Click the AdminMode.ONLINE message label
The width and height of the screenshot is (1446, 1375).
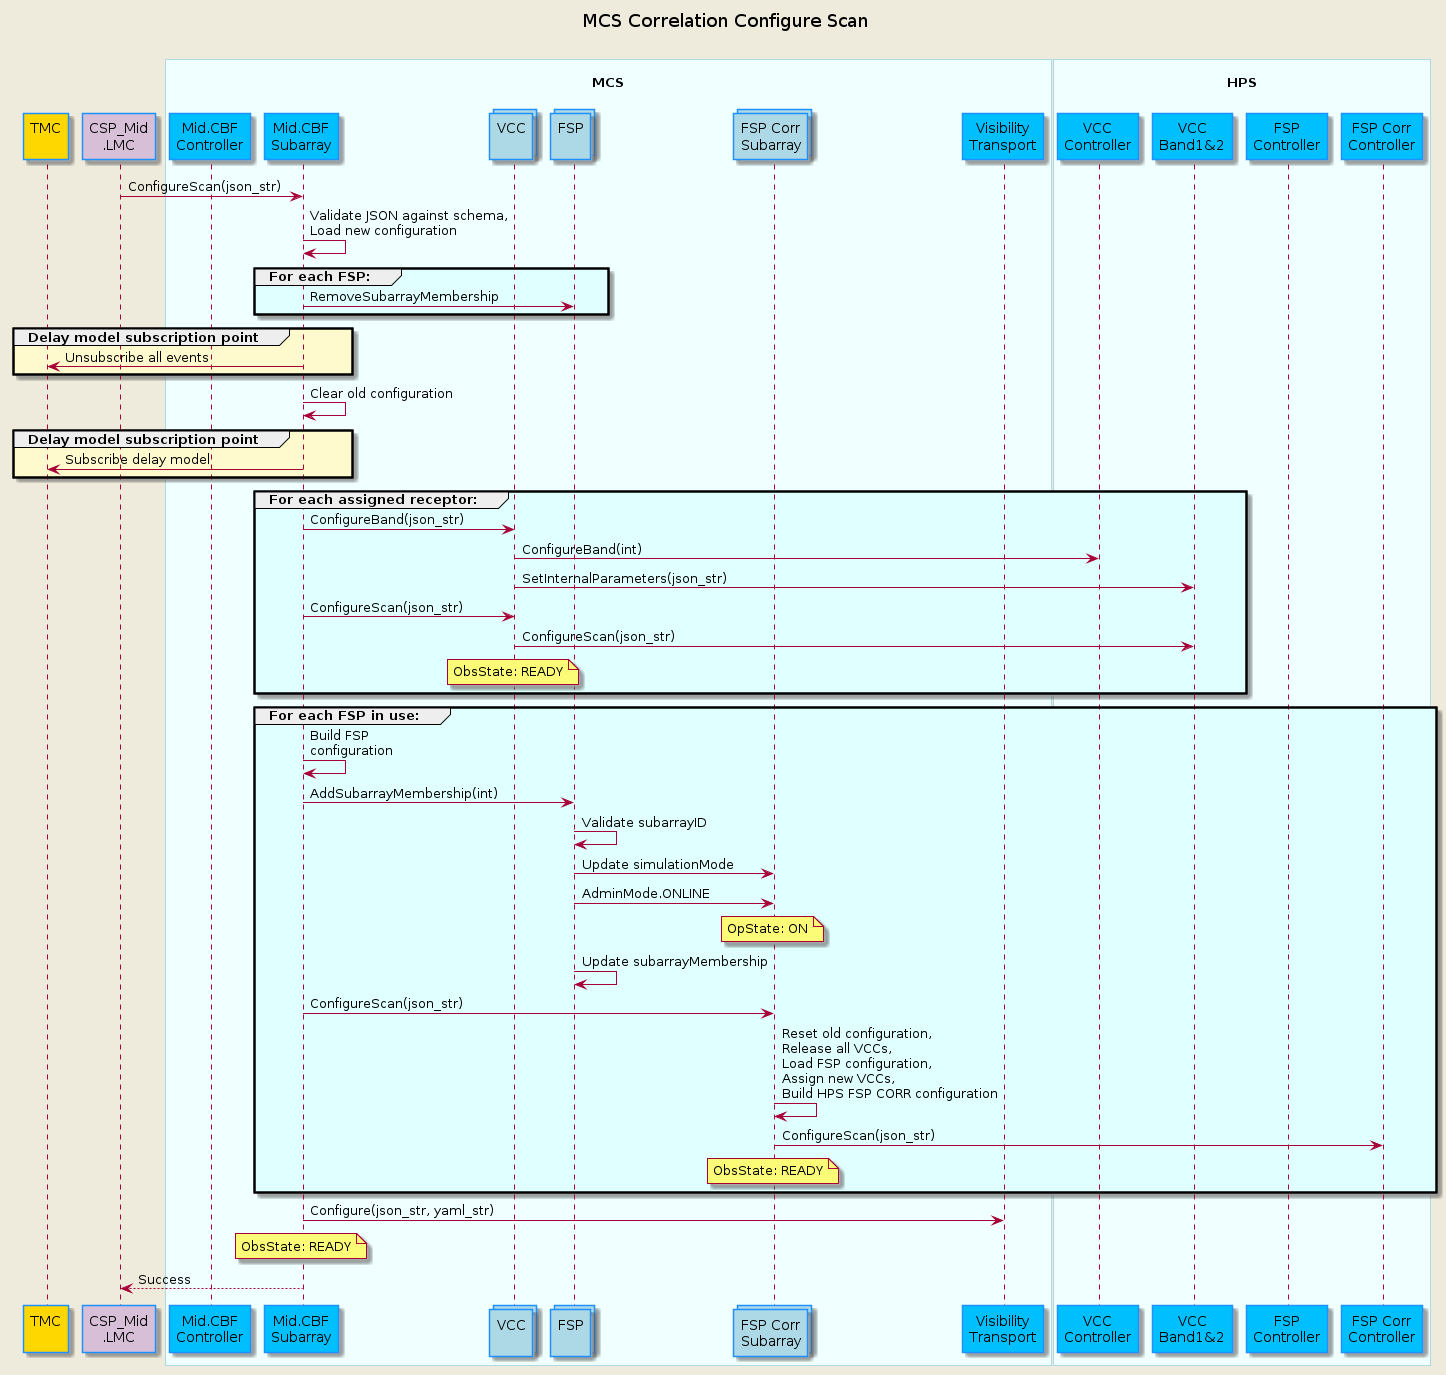[x=646, y=894]
